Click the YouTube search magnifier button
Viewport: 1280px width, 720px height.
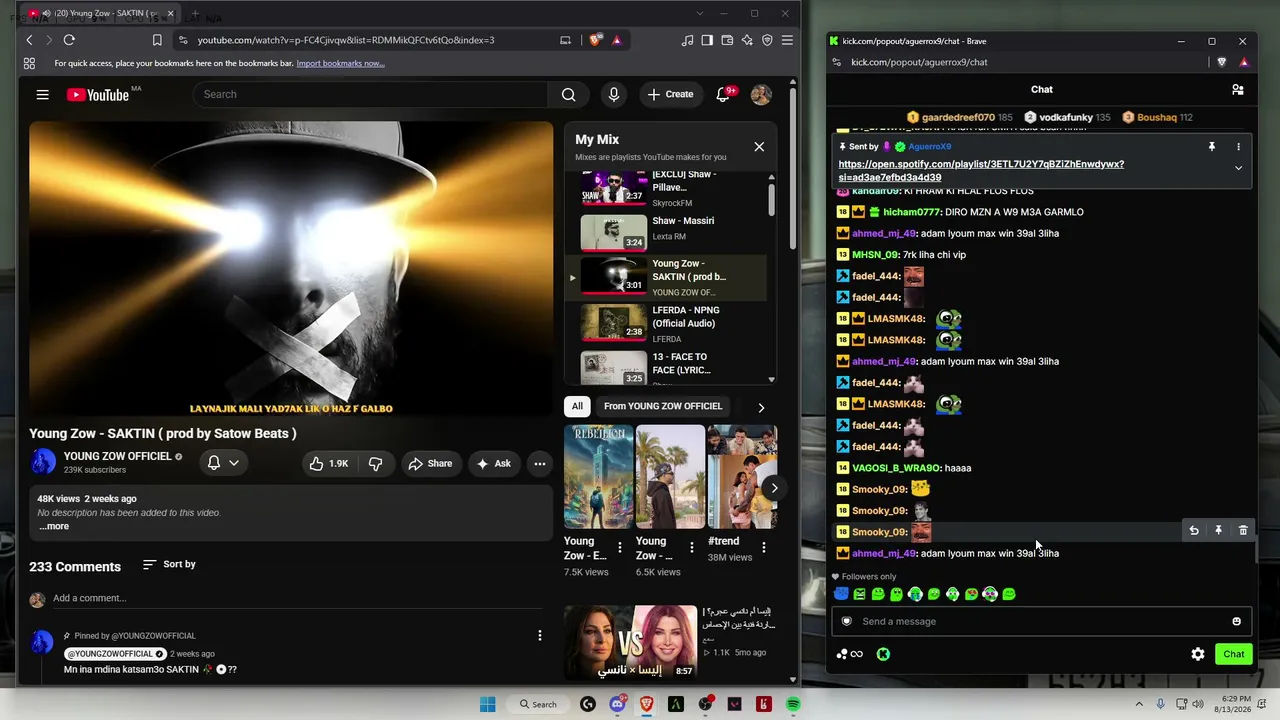click(x=568, y=94)
